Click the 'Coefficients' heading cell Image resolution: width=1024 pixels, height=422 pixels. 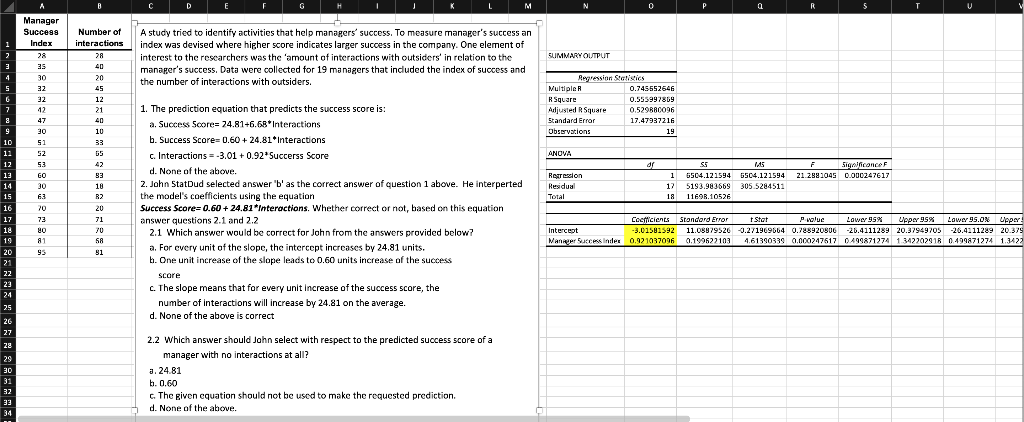tap(650, 219)
